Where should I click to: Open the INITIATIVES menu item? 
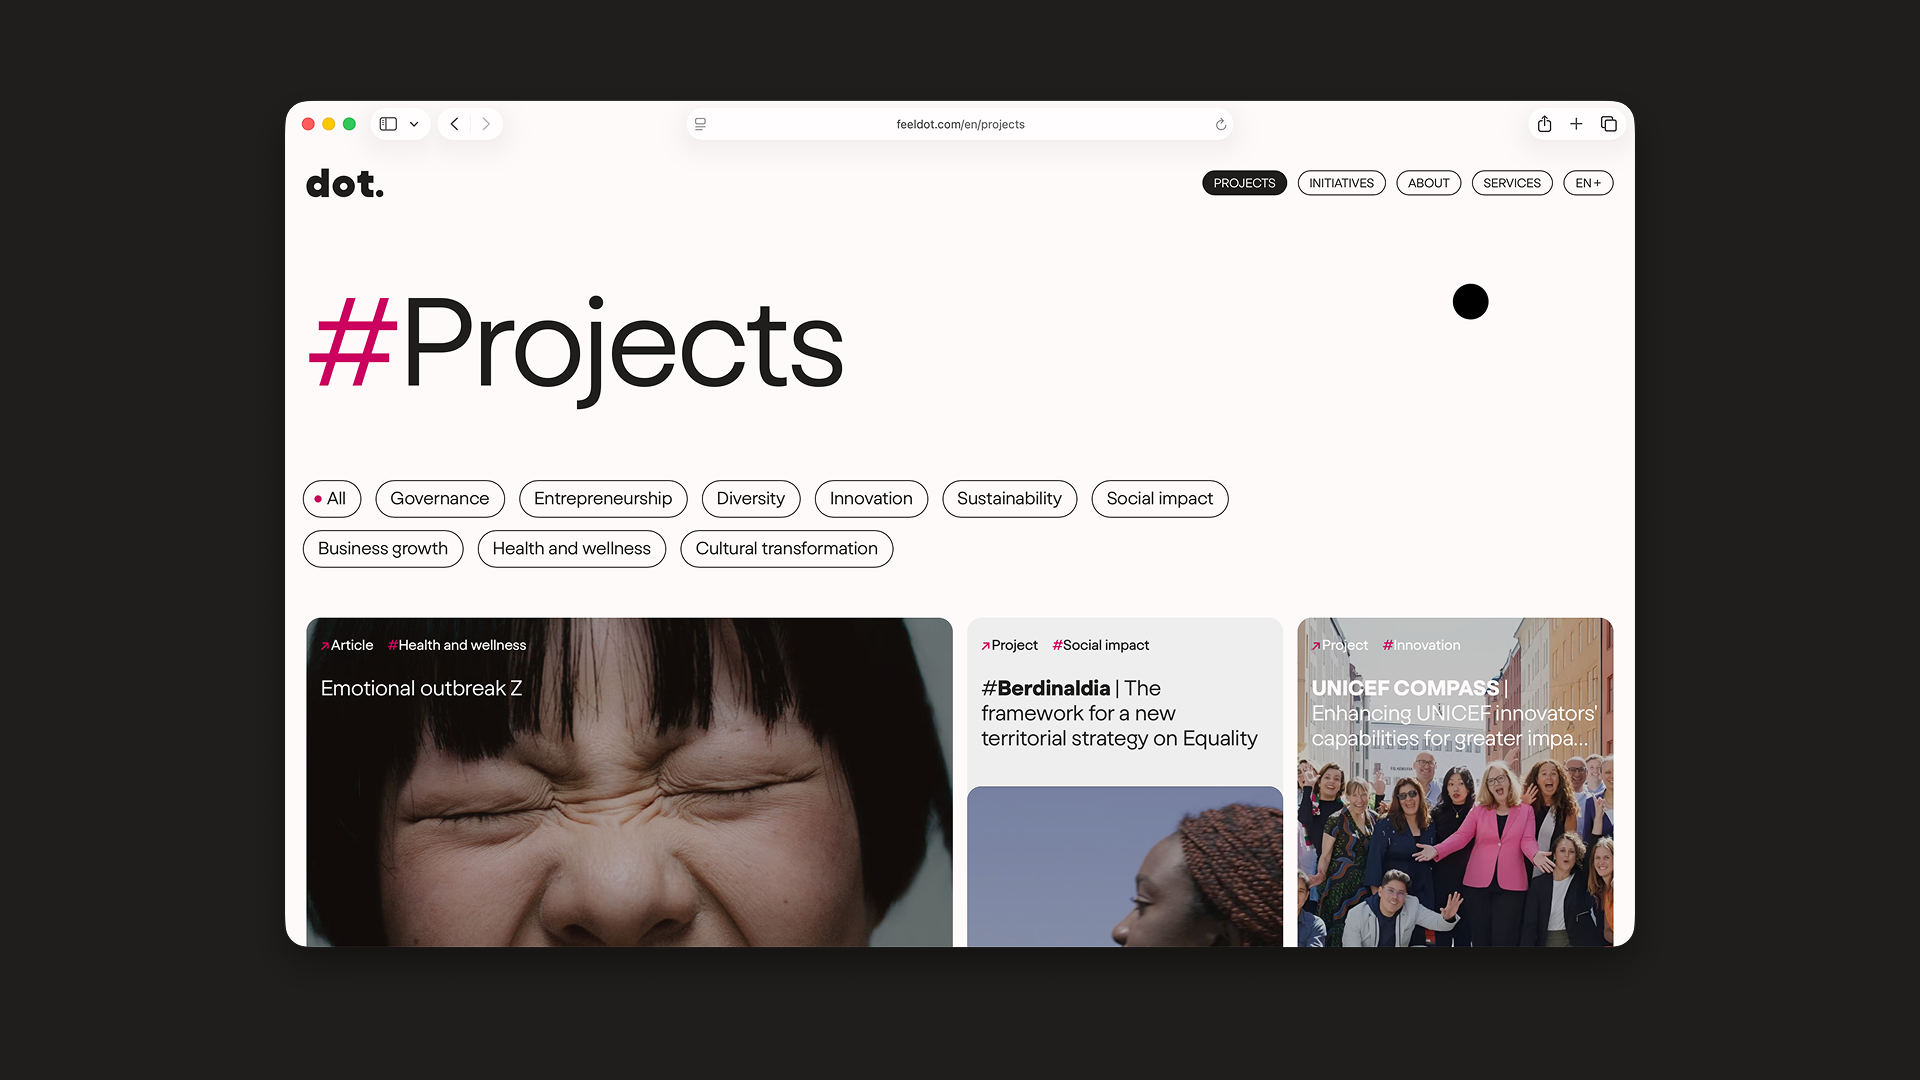(x=1341, y=183)
